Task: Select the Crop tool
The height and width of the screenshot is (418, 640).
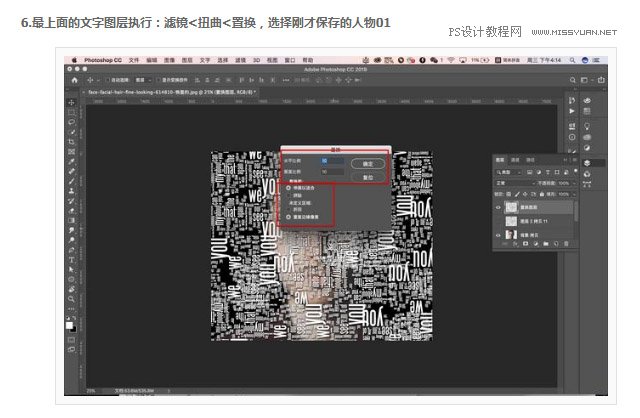Action: click(x=71, y=142)
